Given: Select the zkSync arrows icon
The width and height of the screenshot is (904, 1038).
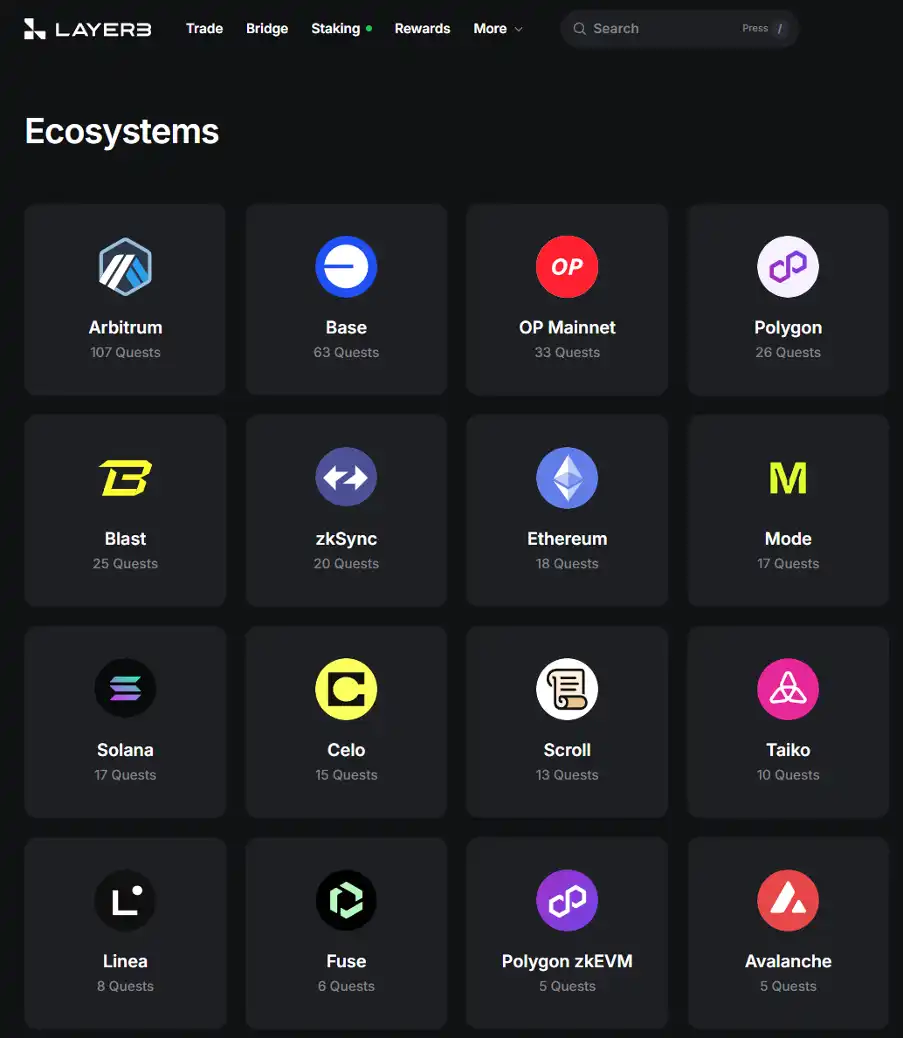Looking at the screenshot, I should click(346, 477).
